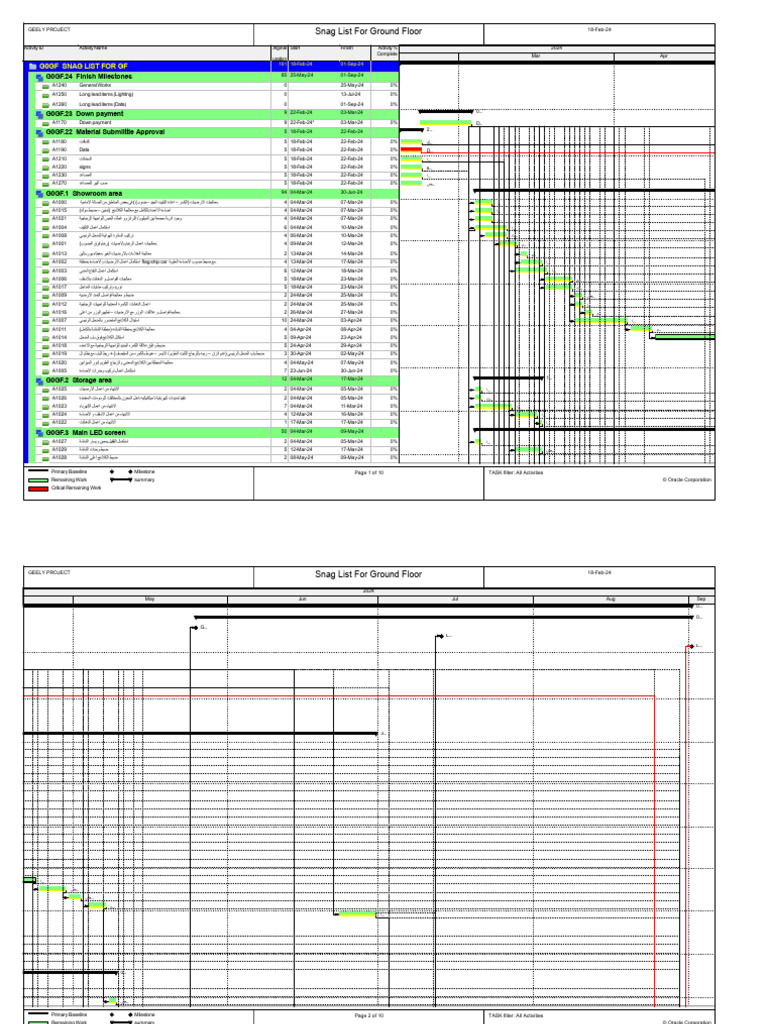The height and width of the screenshot is (1024, 768).
Task: Click the Mar month header in the timeline
Action: 536,57
